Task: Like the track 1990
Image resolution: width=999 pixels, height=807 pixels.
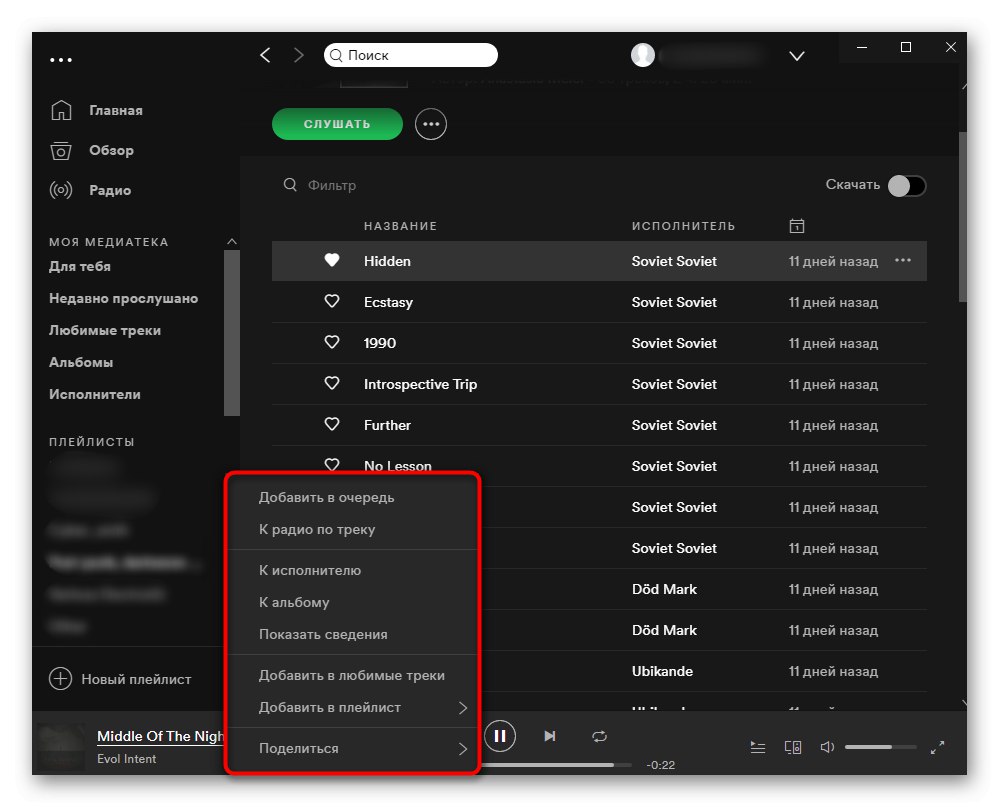Action: click(332, 342)
